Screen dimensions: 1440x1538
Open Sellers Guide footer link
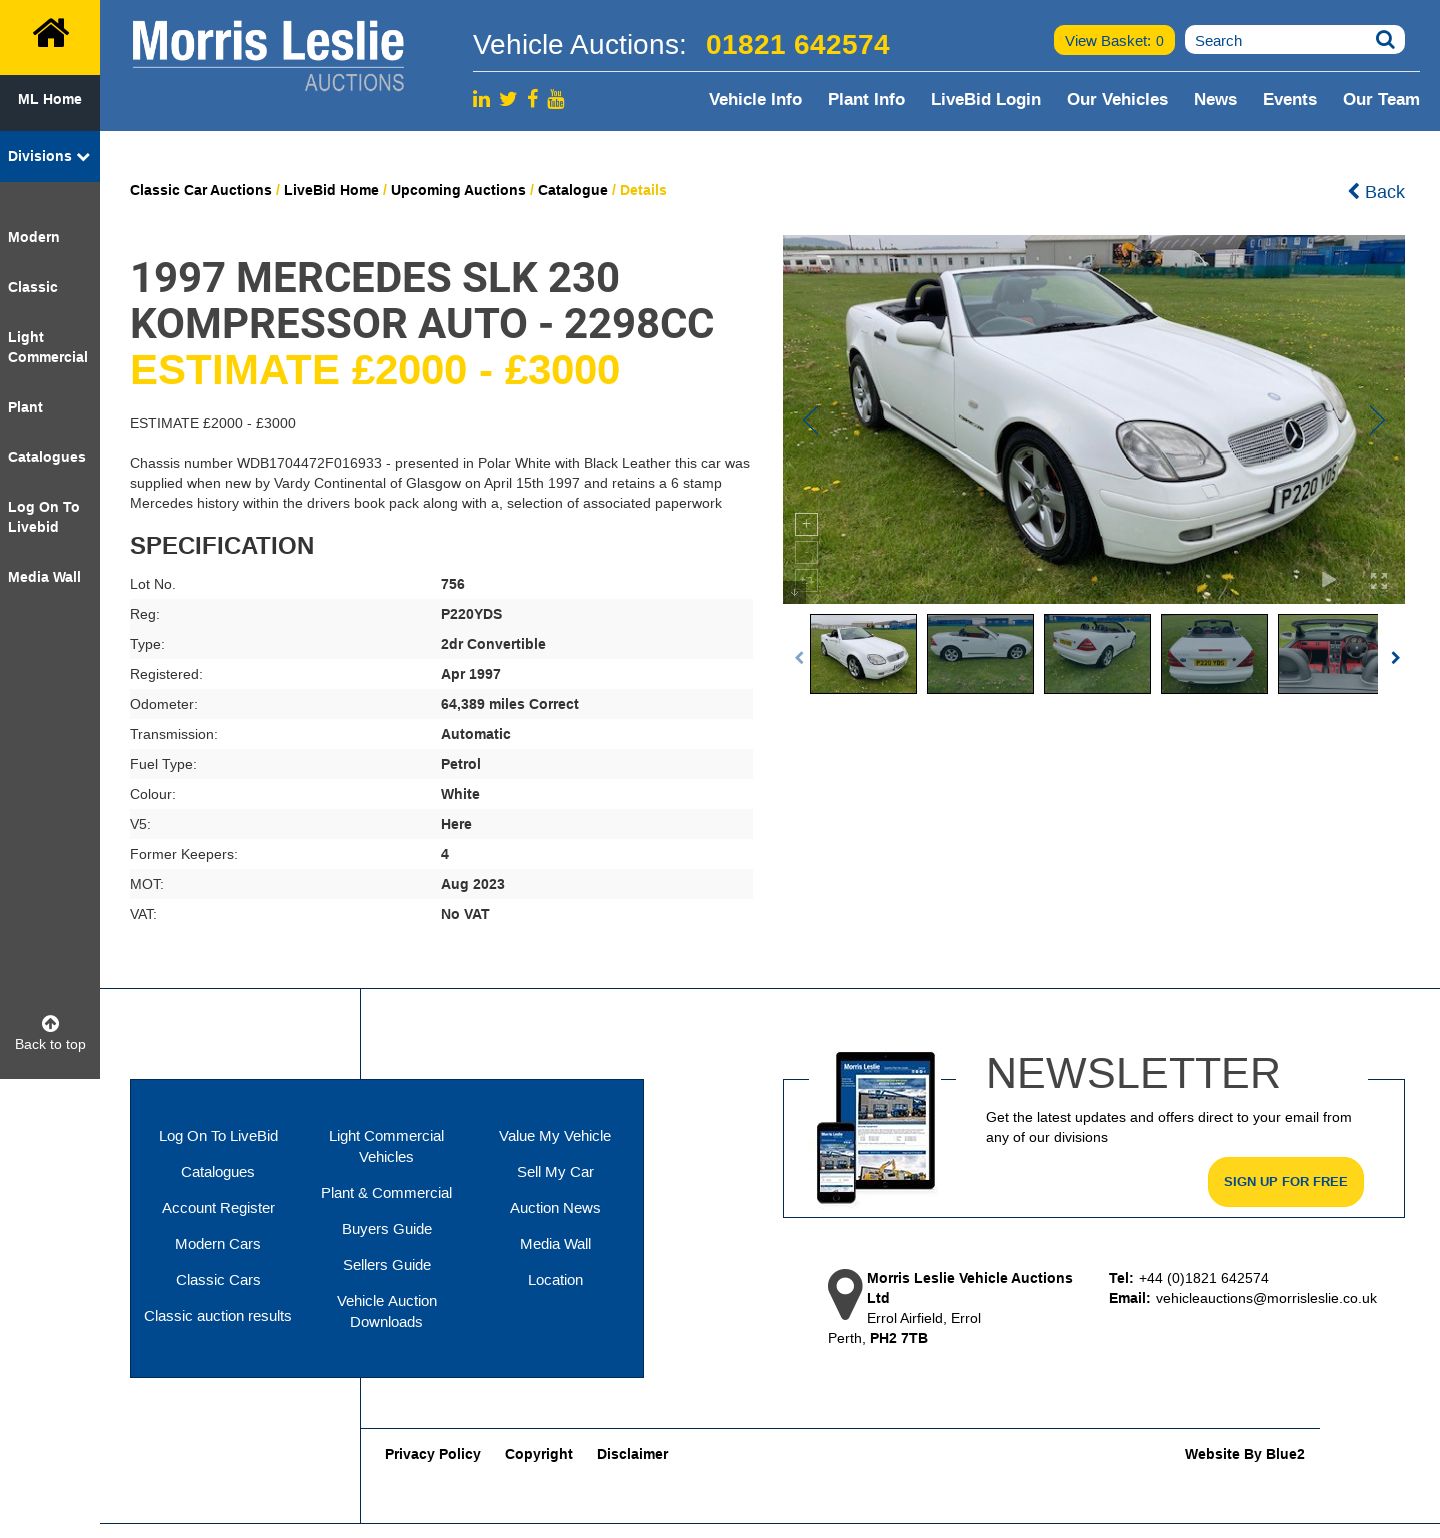coord(387,1265)
